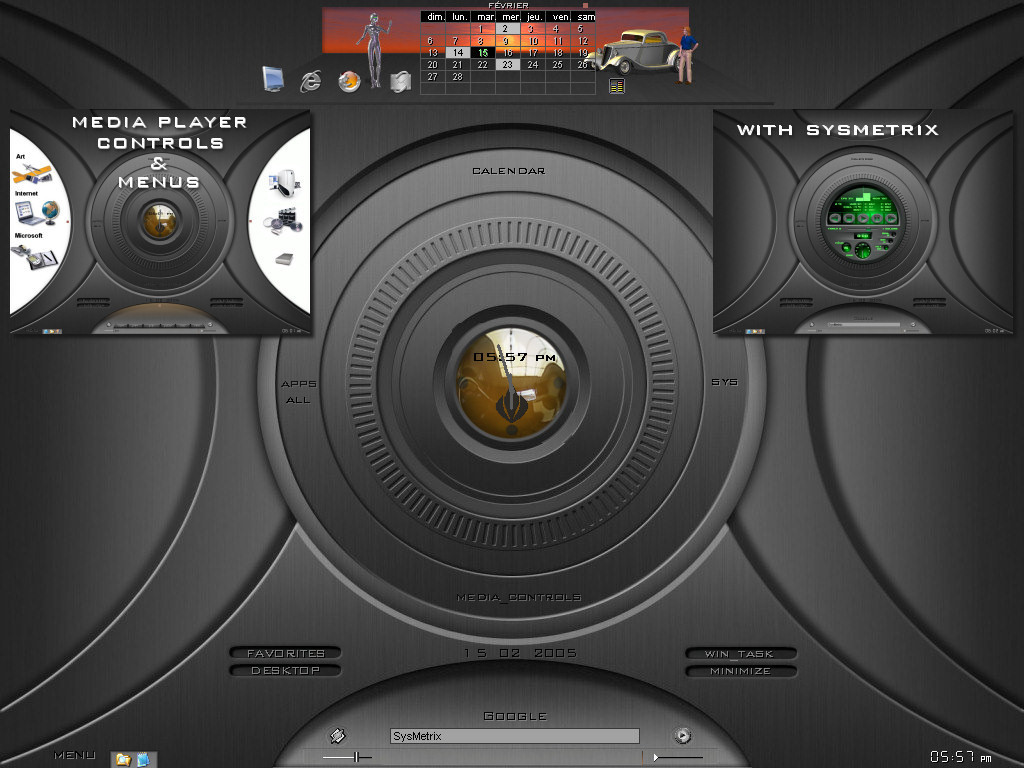
Task: Click the FAVORITES button
Action: click(285, 653)
